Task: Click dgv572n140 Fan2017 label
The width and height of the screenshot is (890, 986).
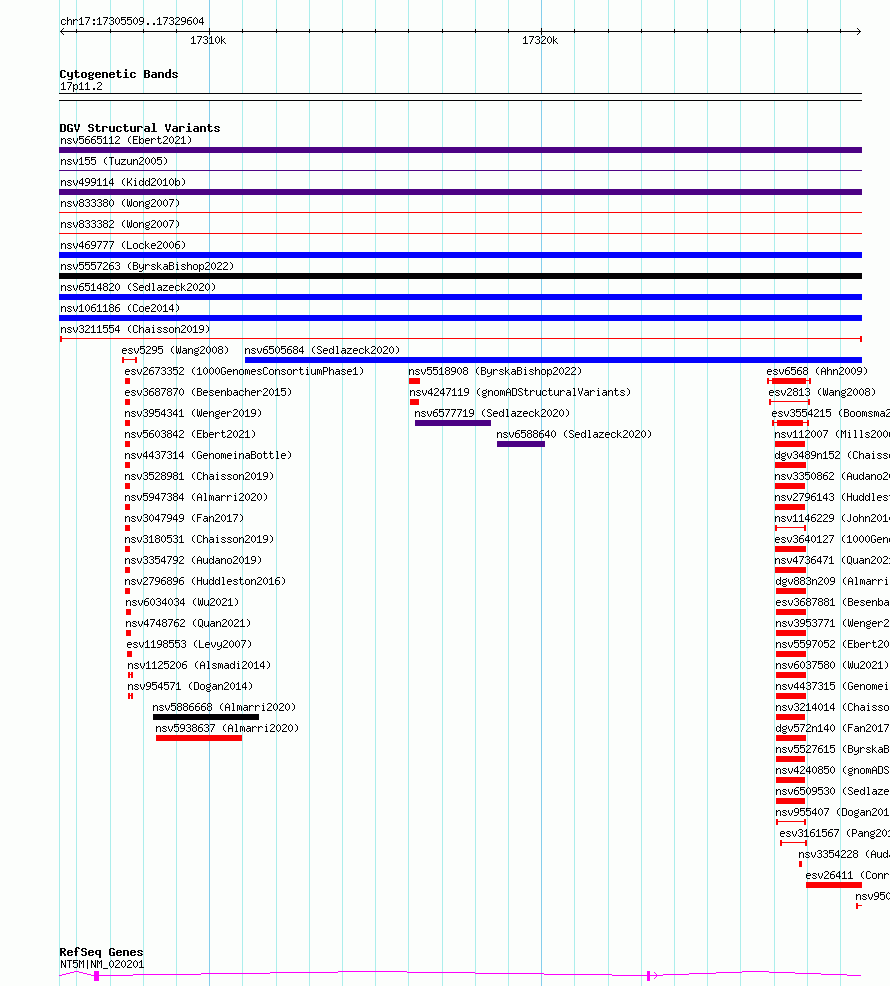Action: click(x=833, y=728)
